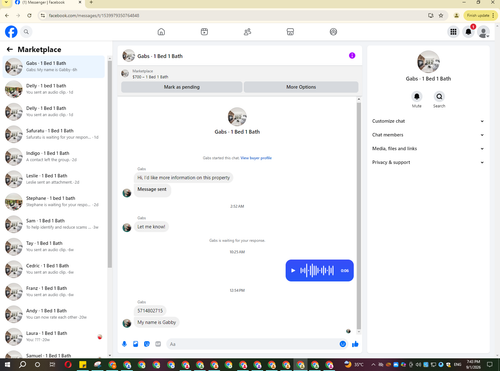Open the Gaming tab icon

click(333, 32)
